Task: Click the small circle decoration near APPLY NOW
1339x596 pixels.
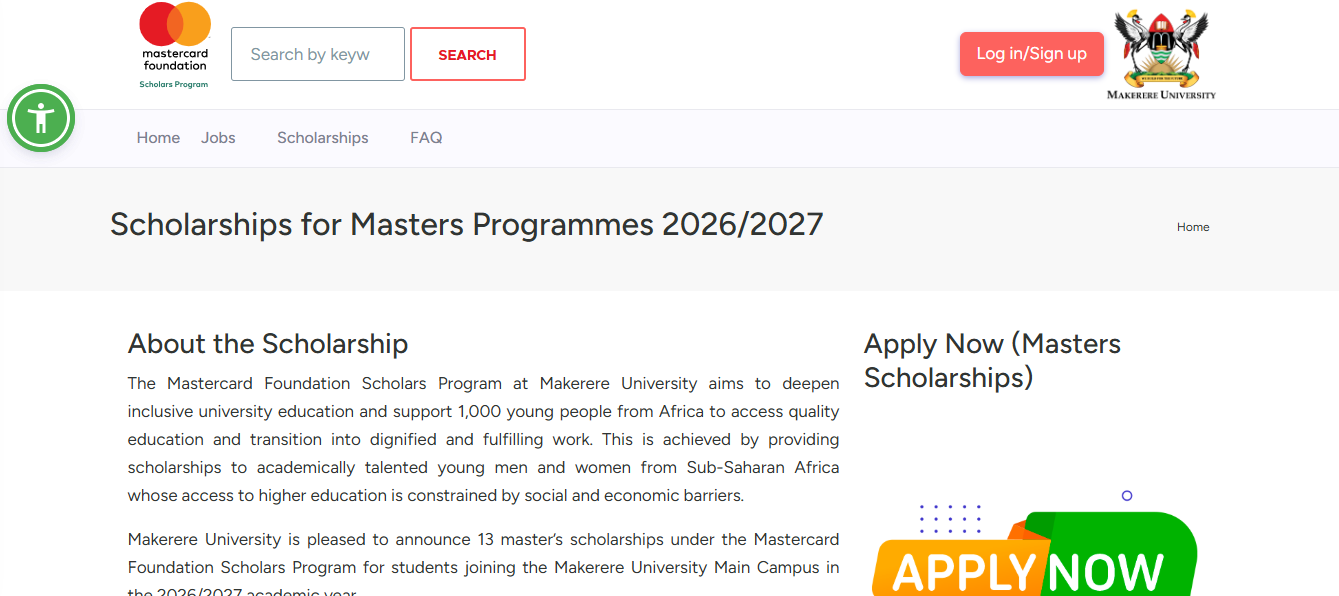Action: point(1127,495)
